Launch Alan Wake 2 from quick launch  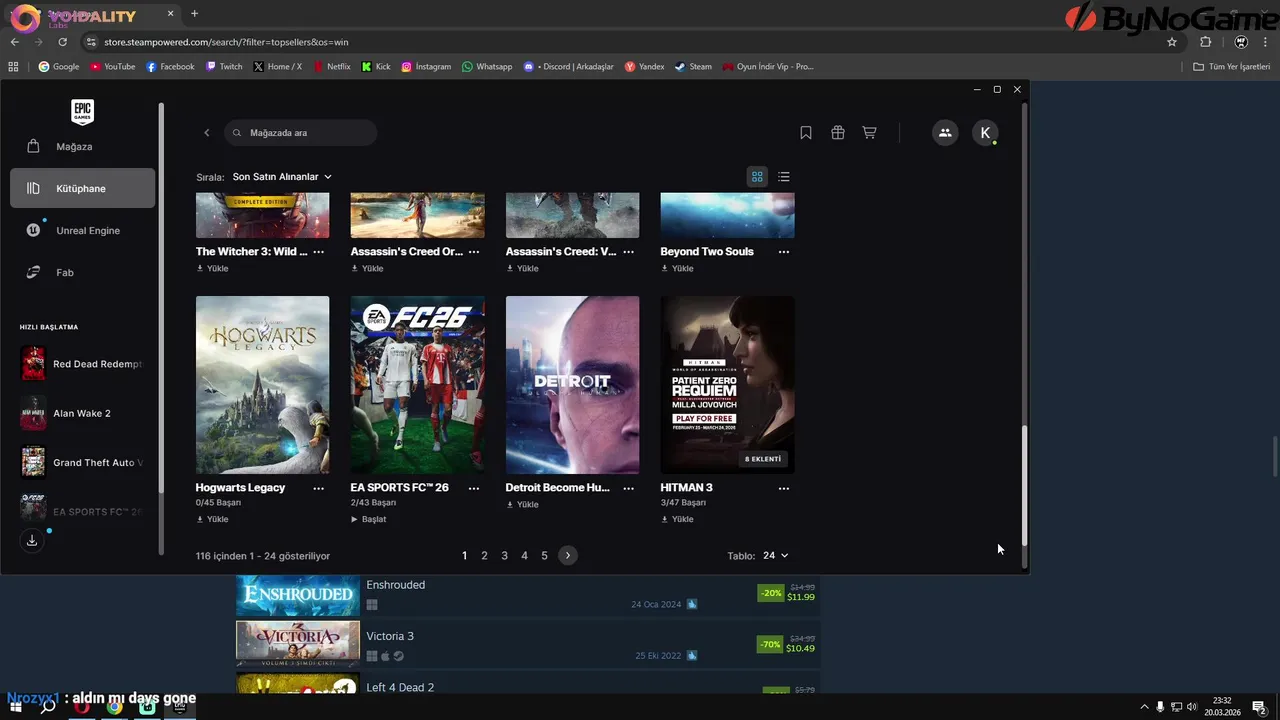pyautogui.click(x=83, y=413)
